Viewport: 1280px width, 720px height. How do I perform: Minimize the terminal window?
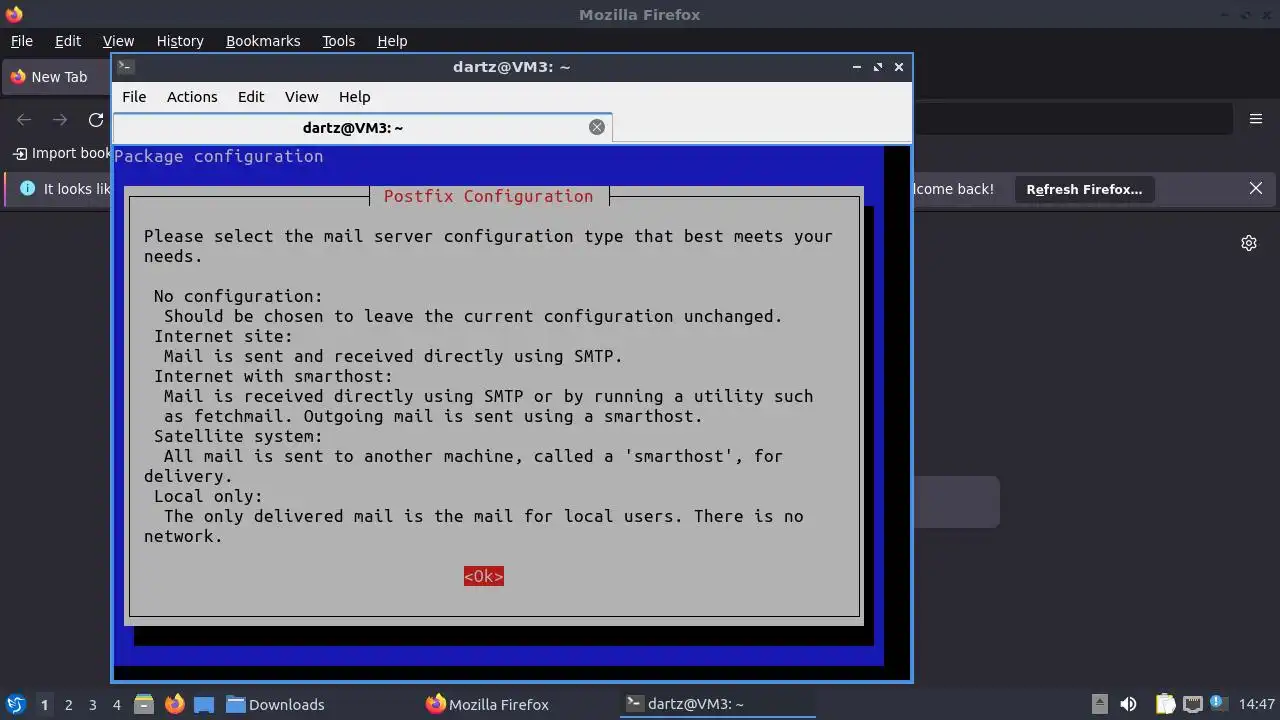pos(857,67)
